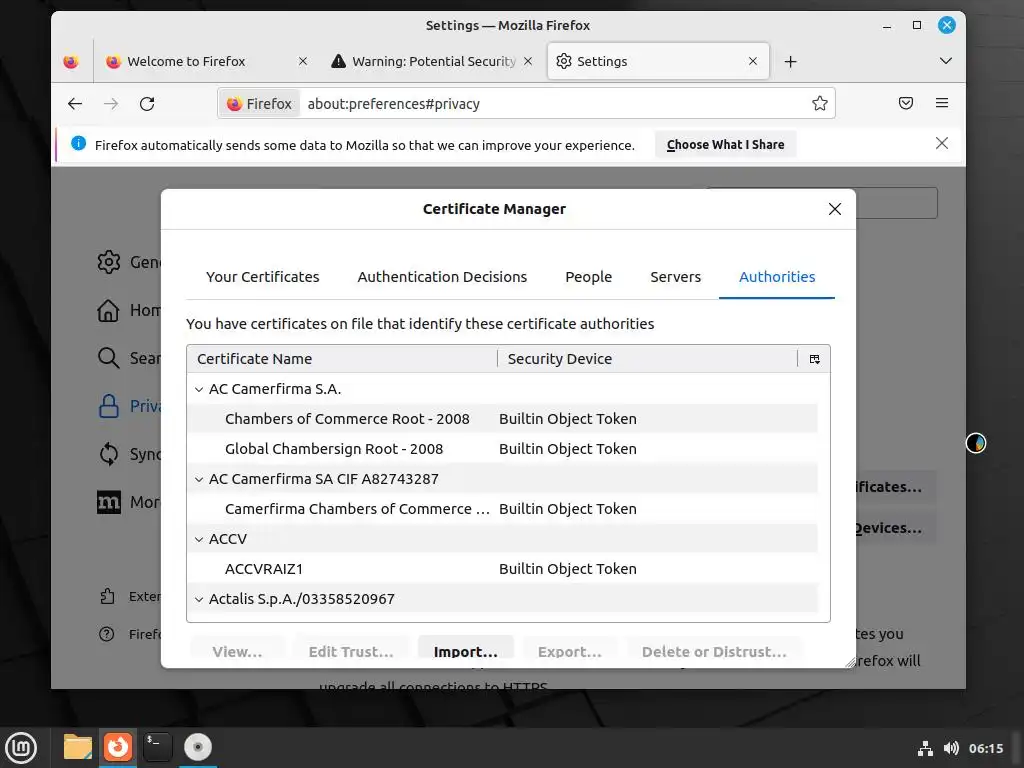The image size is (1024, 768).
Task: Switch to the People tab
Action: click(588, 277)
